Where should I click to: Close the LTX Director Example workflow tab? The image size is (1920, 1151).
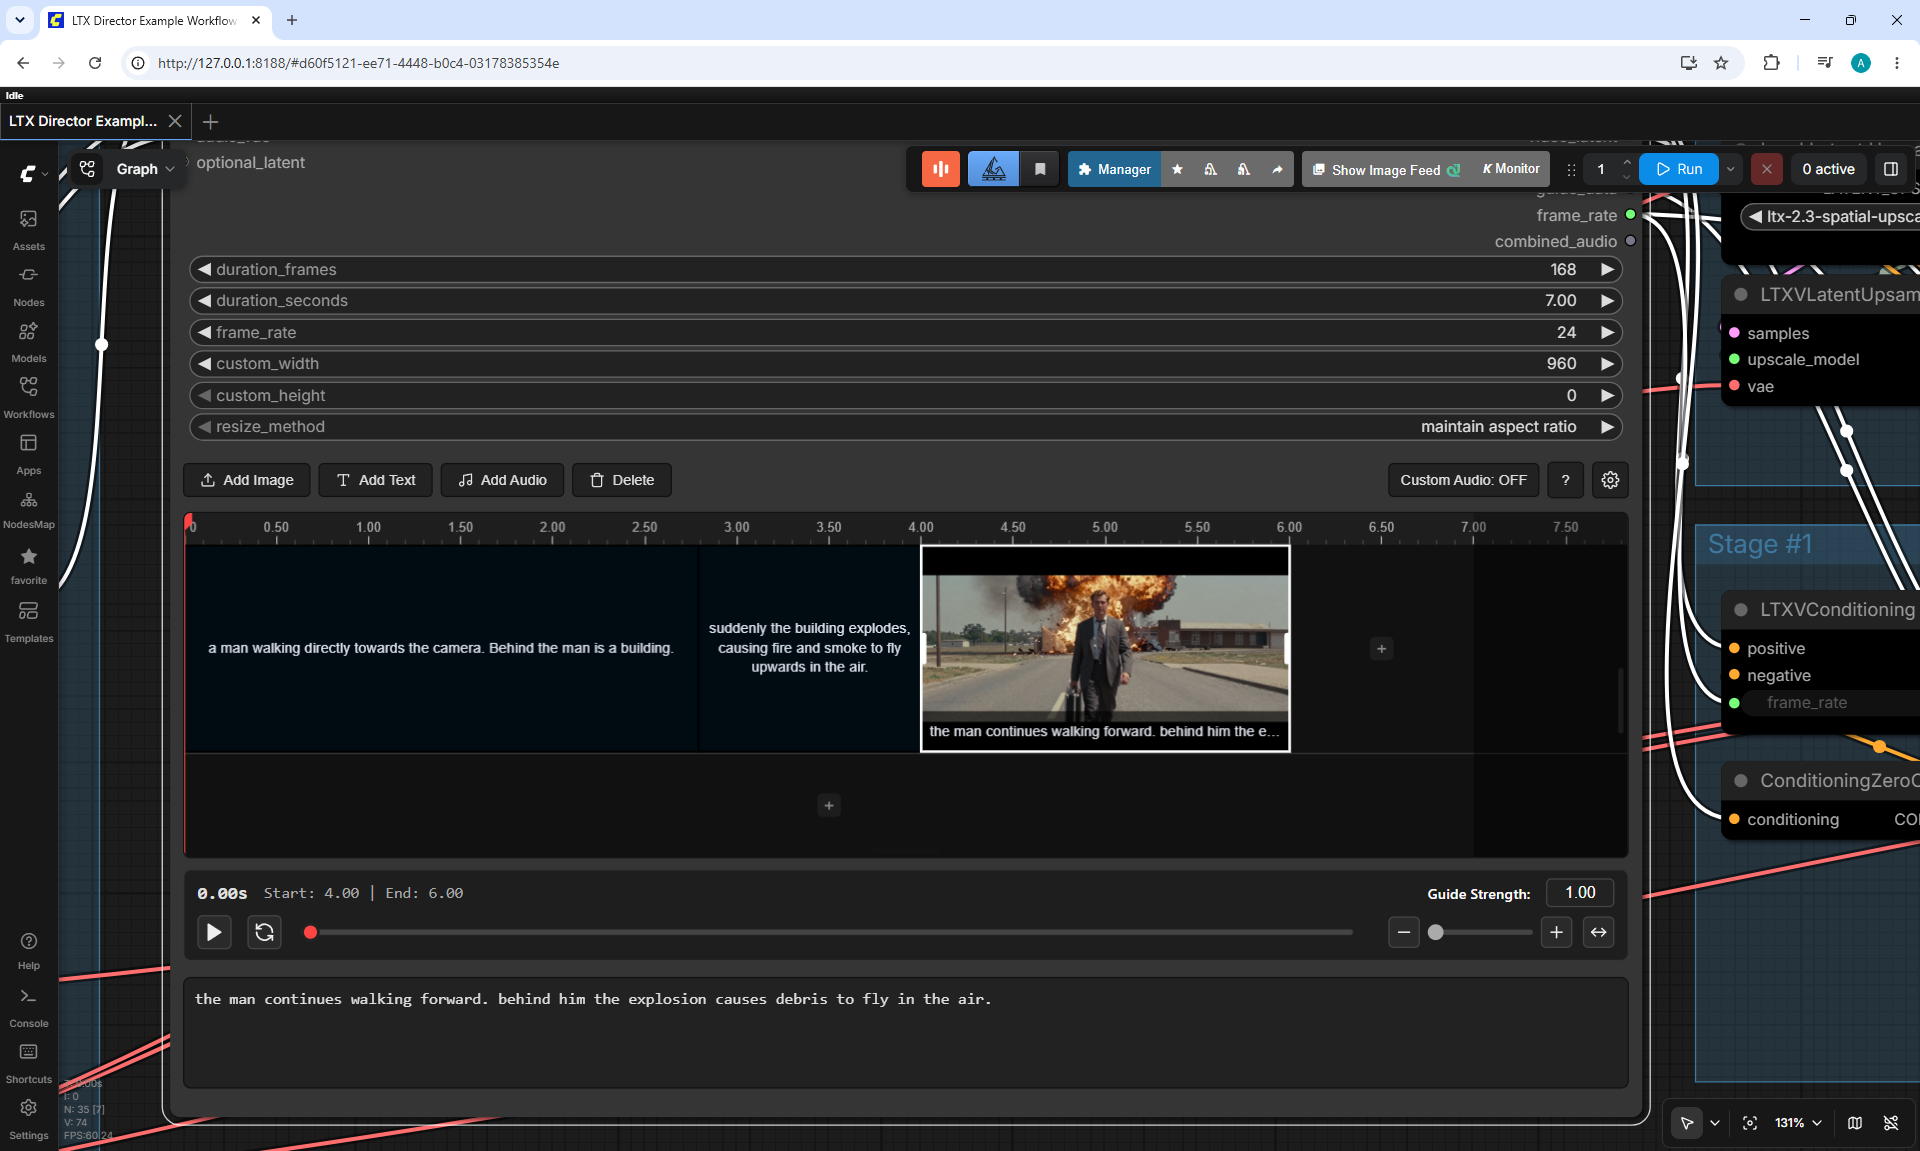tap(175, 121)
